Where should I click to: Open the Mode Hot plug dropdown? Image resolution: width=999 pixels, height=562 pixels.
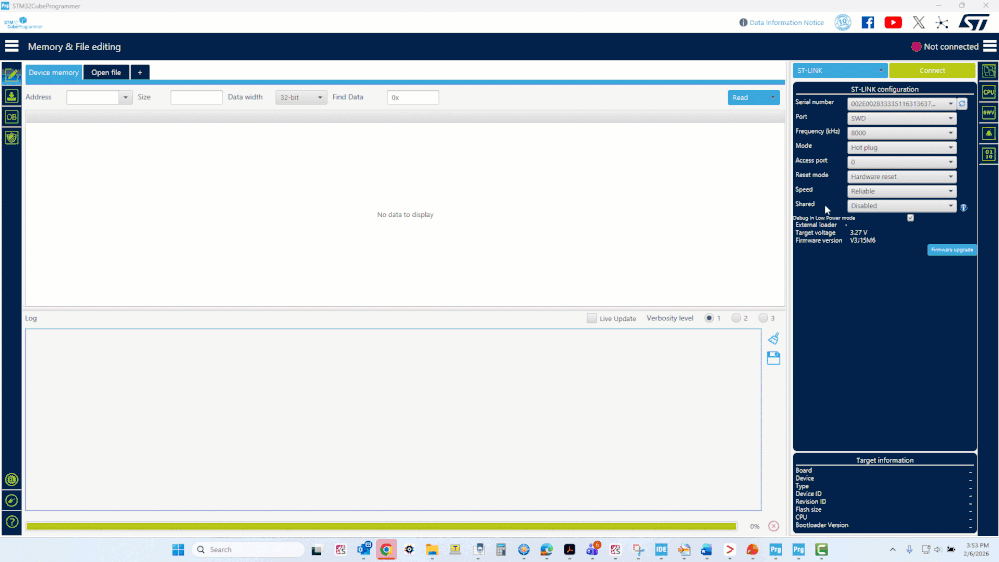pyautogui.click(x=902, y=148)
